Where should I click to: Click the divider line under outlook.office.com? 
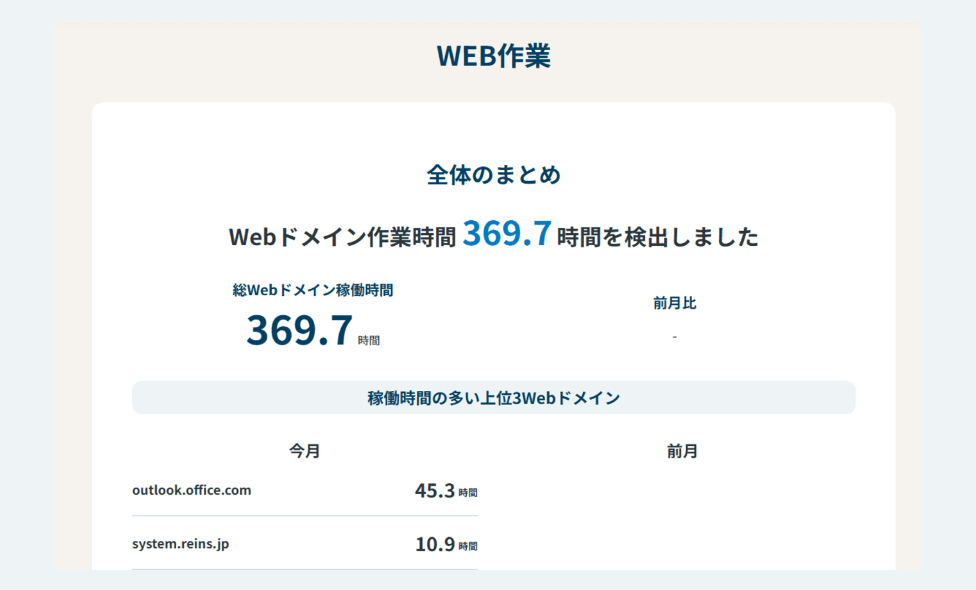[305, 516]
